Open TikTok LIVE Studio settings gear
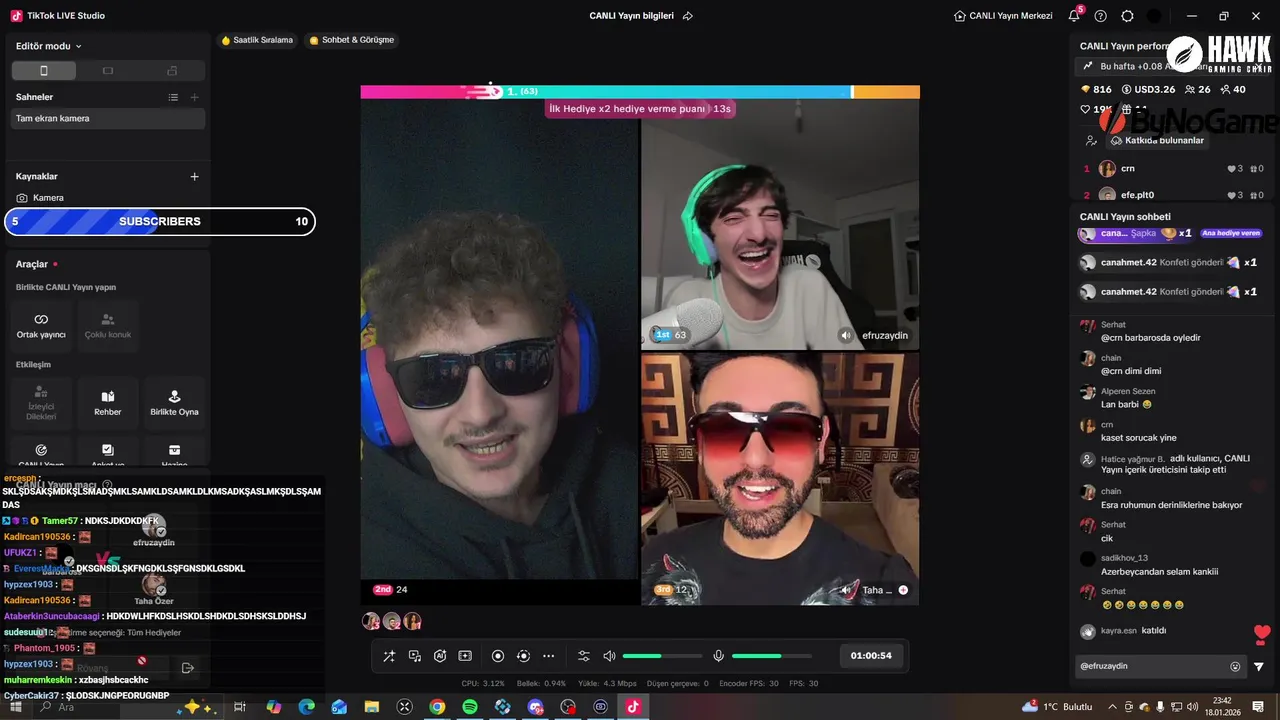This screenshot has width=1280, height=720. point(1128,16)
